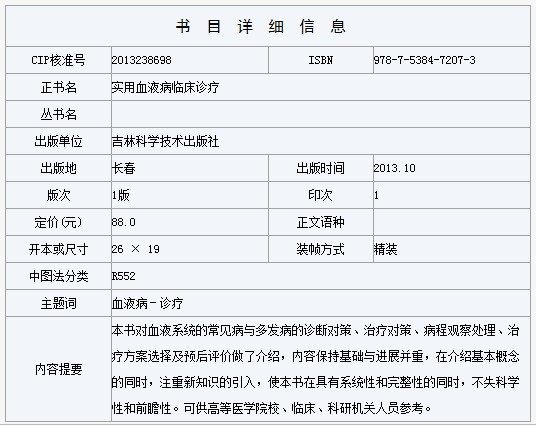Viewport: 536px width, 426px height.
Task: Click the publisher 吉林科学技术出版社
Action: (165, 141)
